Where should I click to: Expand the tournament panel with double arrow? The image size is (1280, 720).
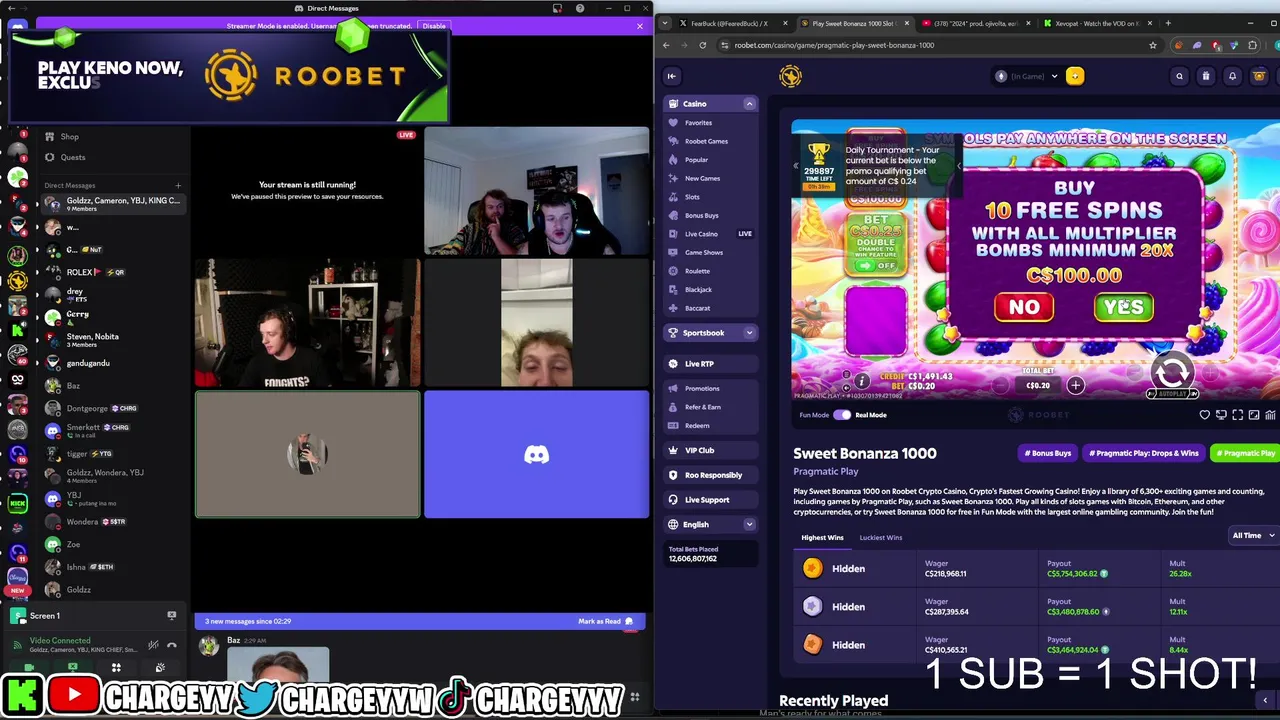(x=796, y=167)
